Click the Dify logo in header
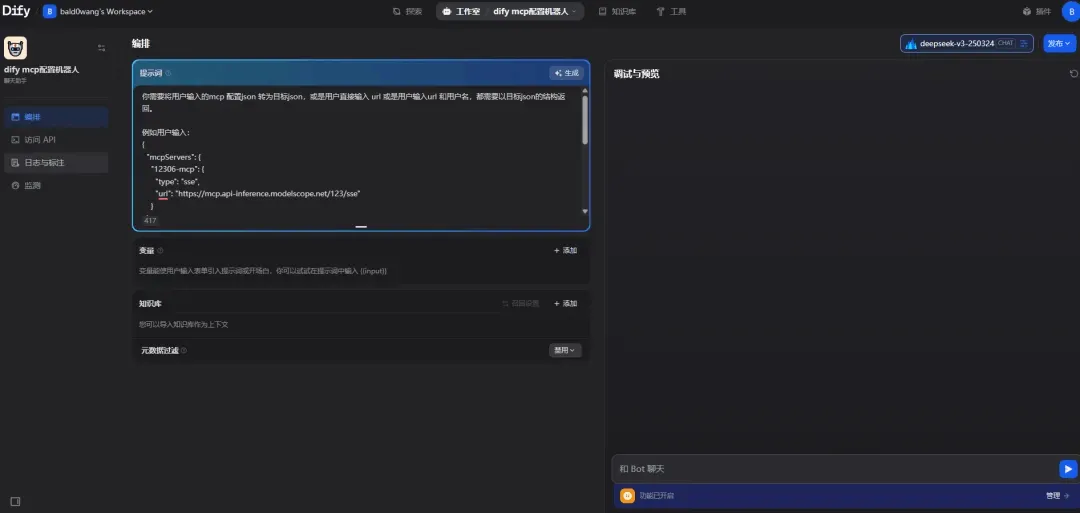Viewport: 1080px width, 513px height. point(16,11)
